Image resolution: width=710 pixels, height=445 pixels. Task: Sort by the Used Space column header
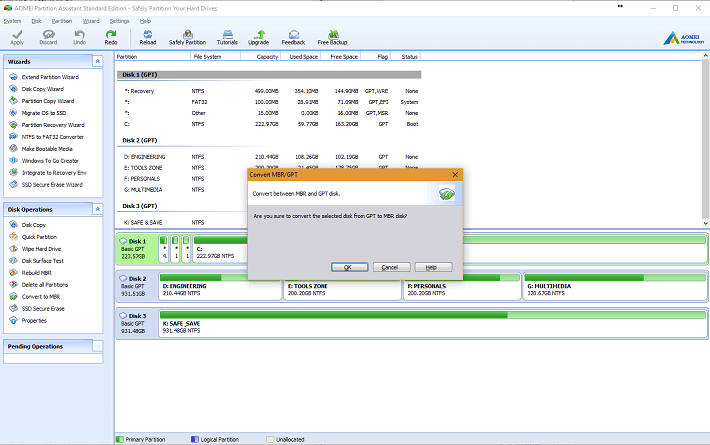tap(301, 57)
